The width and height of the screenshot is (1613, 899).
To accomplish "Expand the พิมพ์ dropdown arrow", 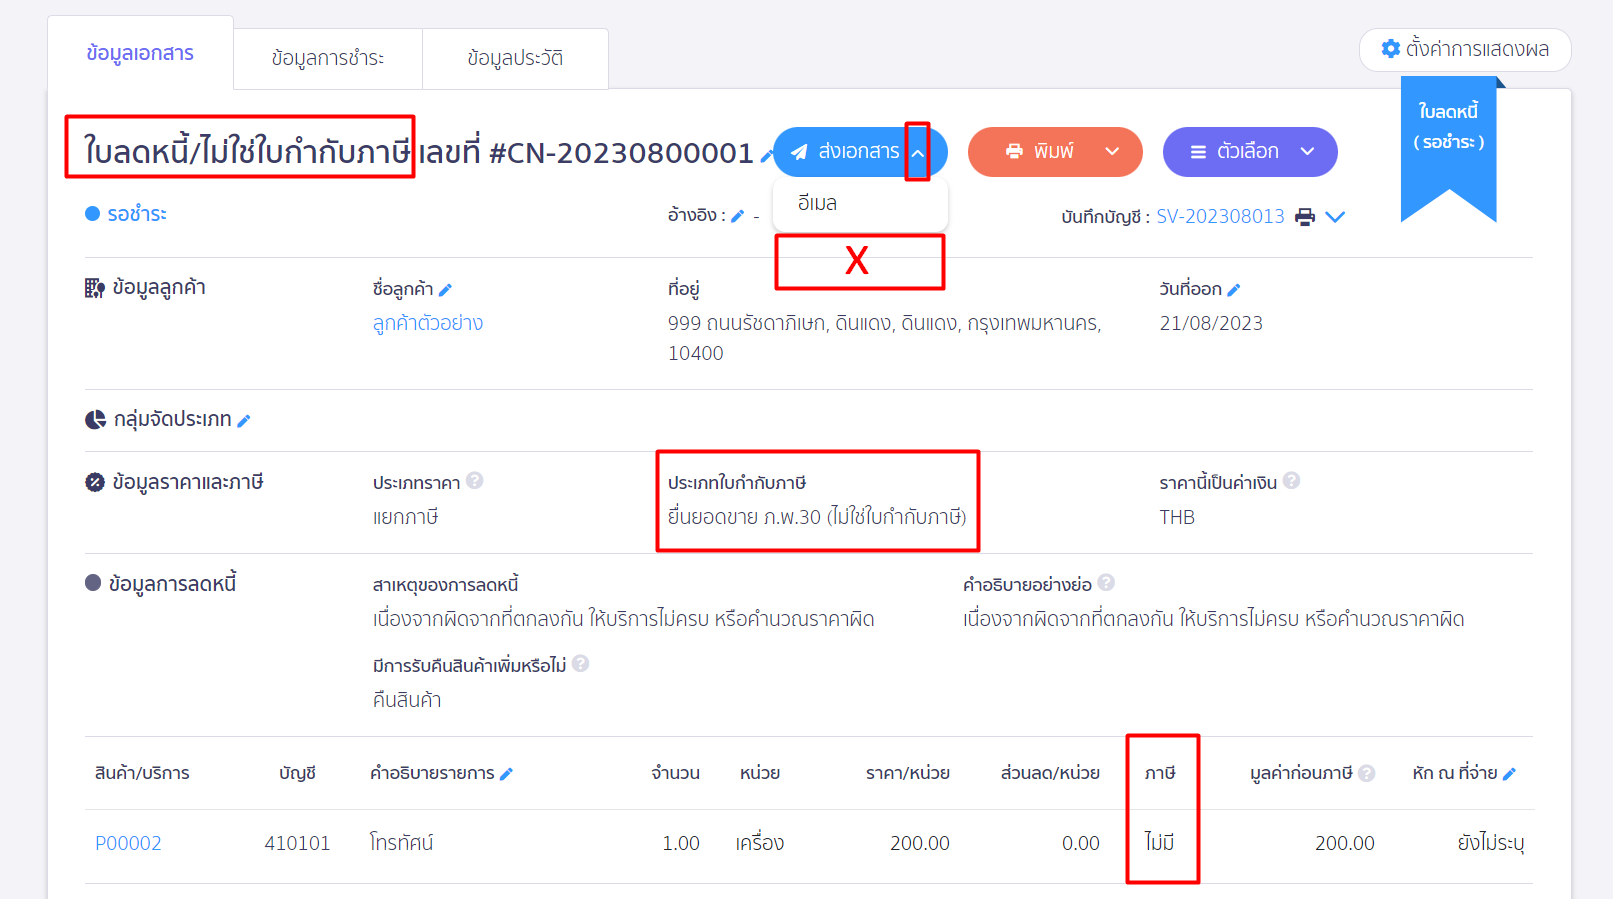I will click(x=1112, y=152).
